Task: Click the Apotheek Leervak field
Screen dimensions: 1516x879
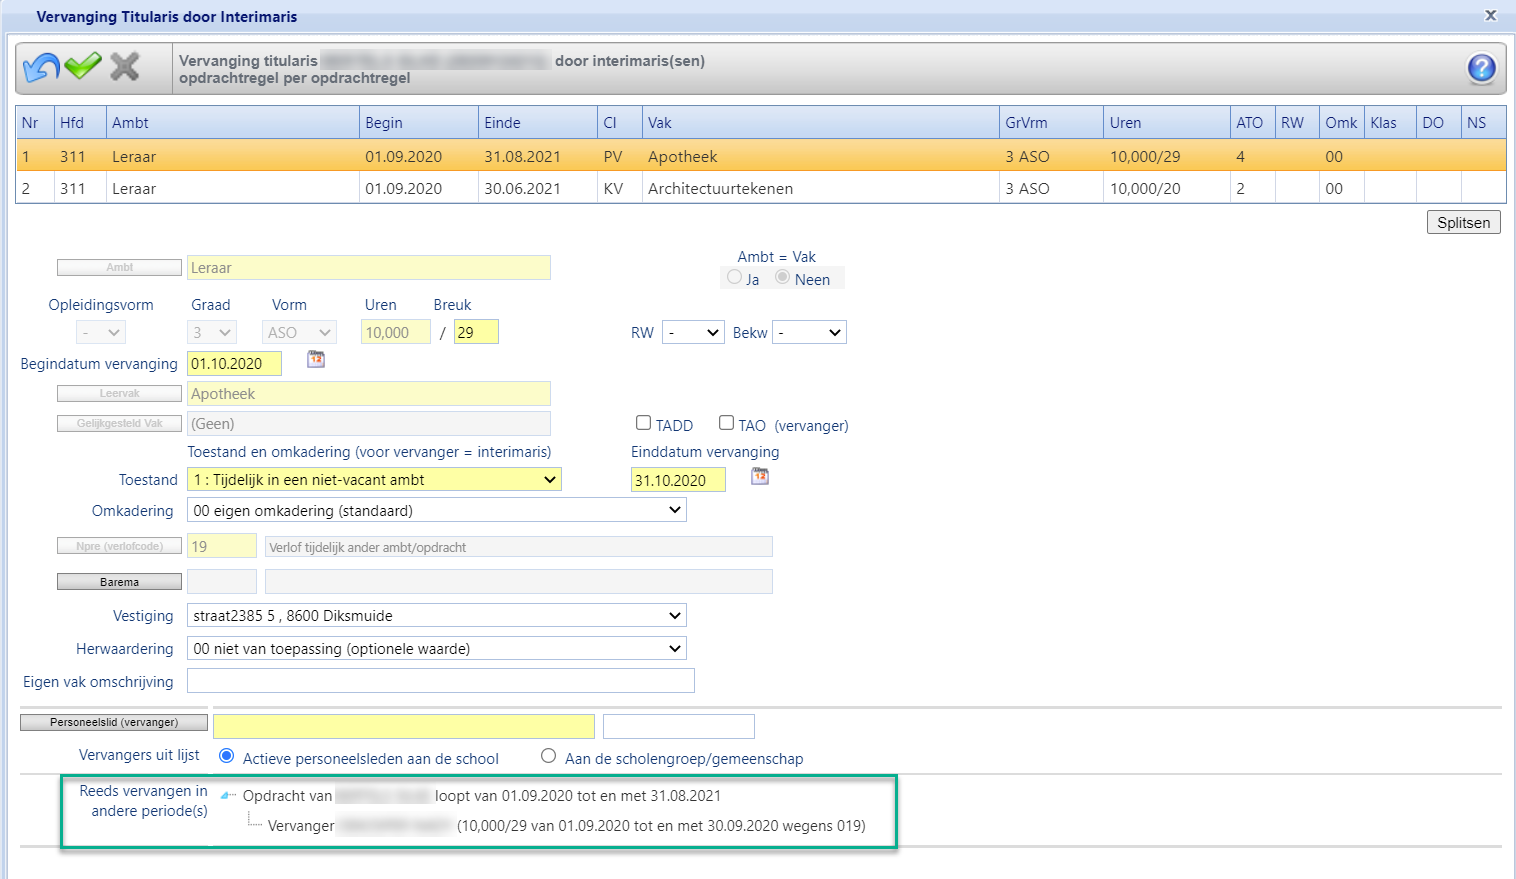Action: pos(369,394)
